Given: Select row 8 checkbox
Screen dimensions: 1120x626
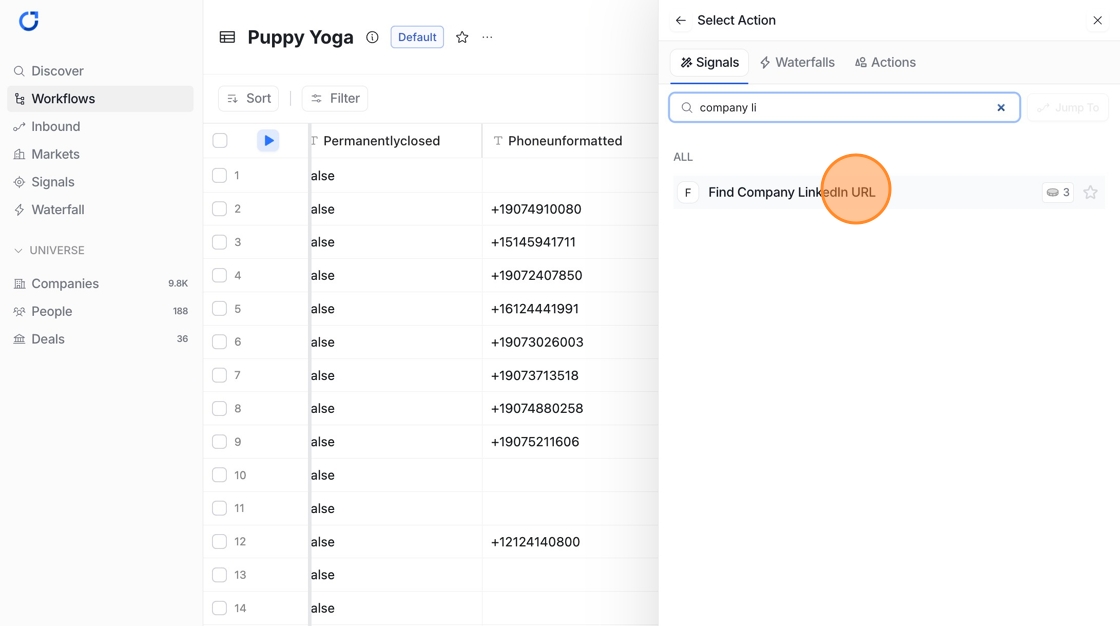Looking at the screenshot, I should tap(219, 408).
